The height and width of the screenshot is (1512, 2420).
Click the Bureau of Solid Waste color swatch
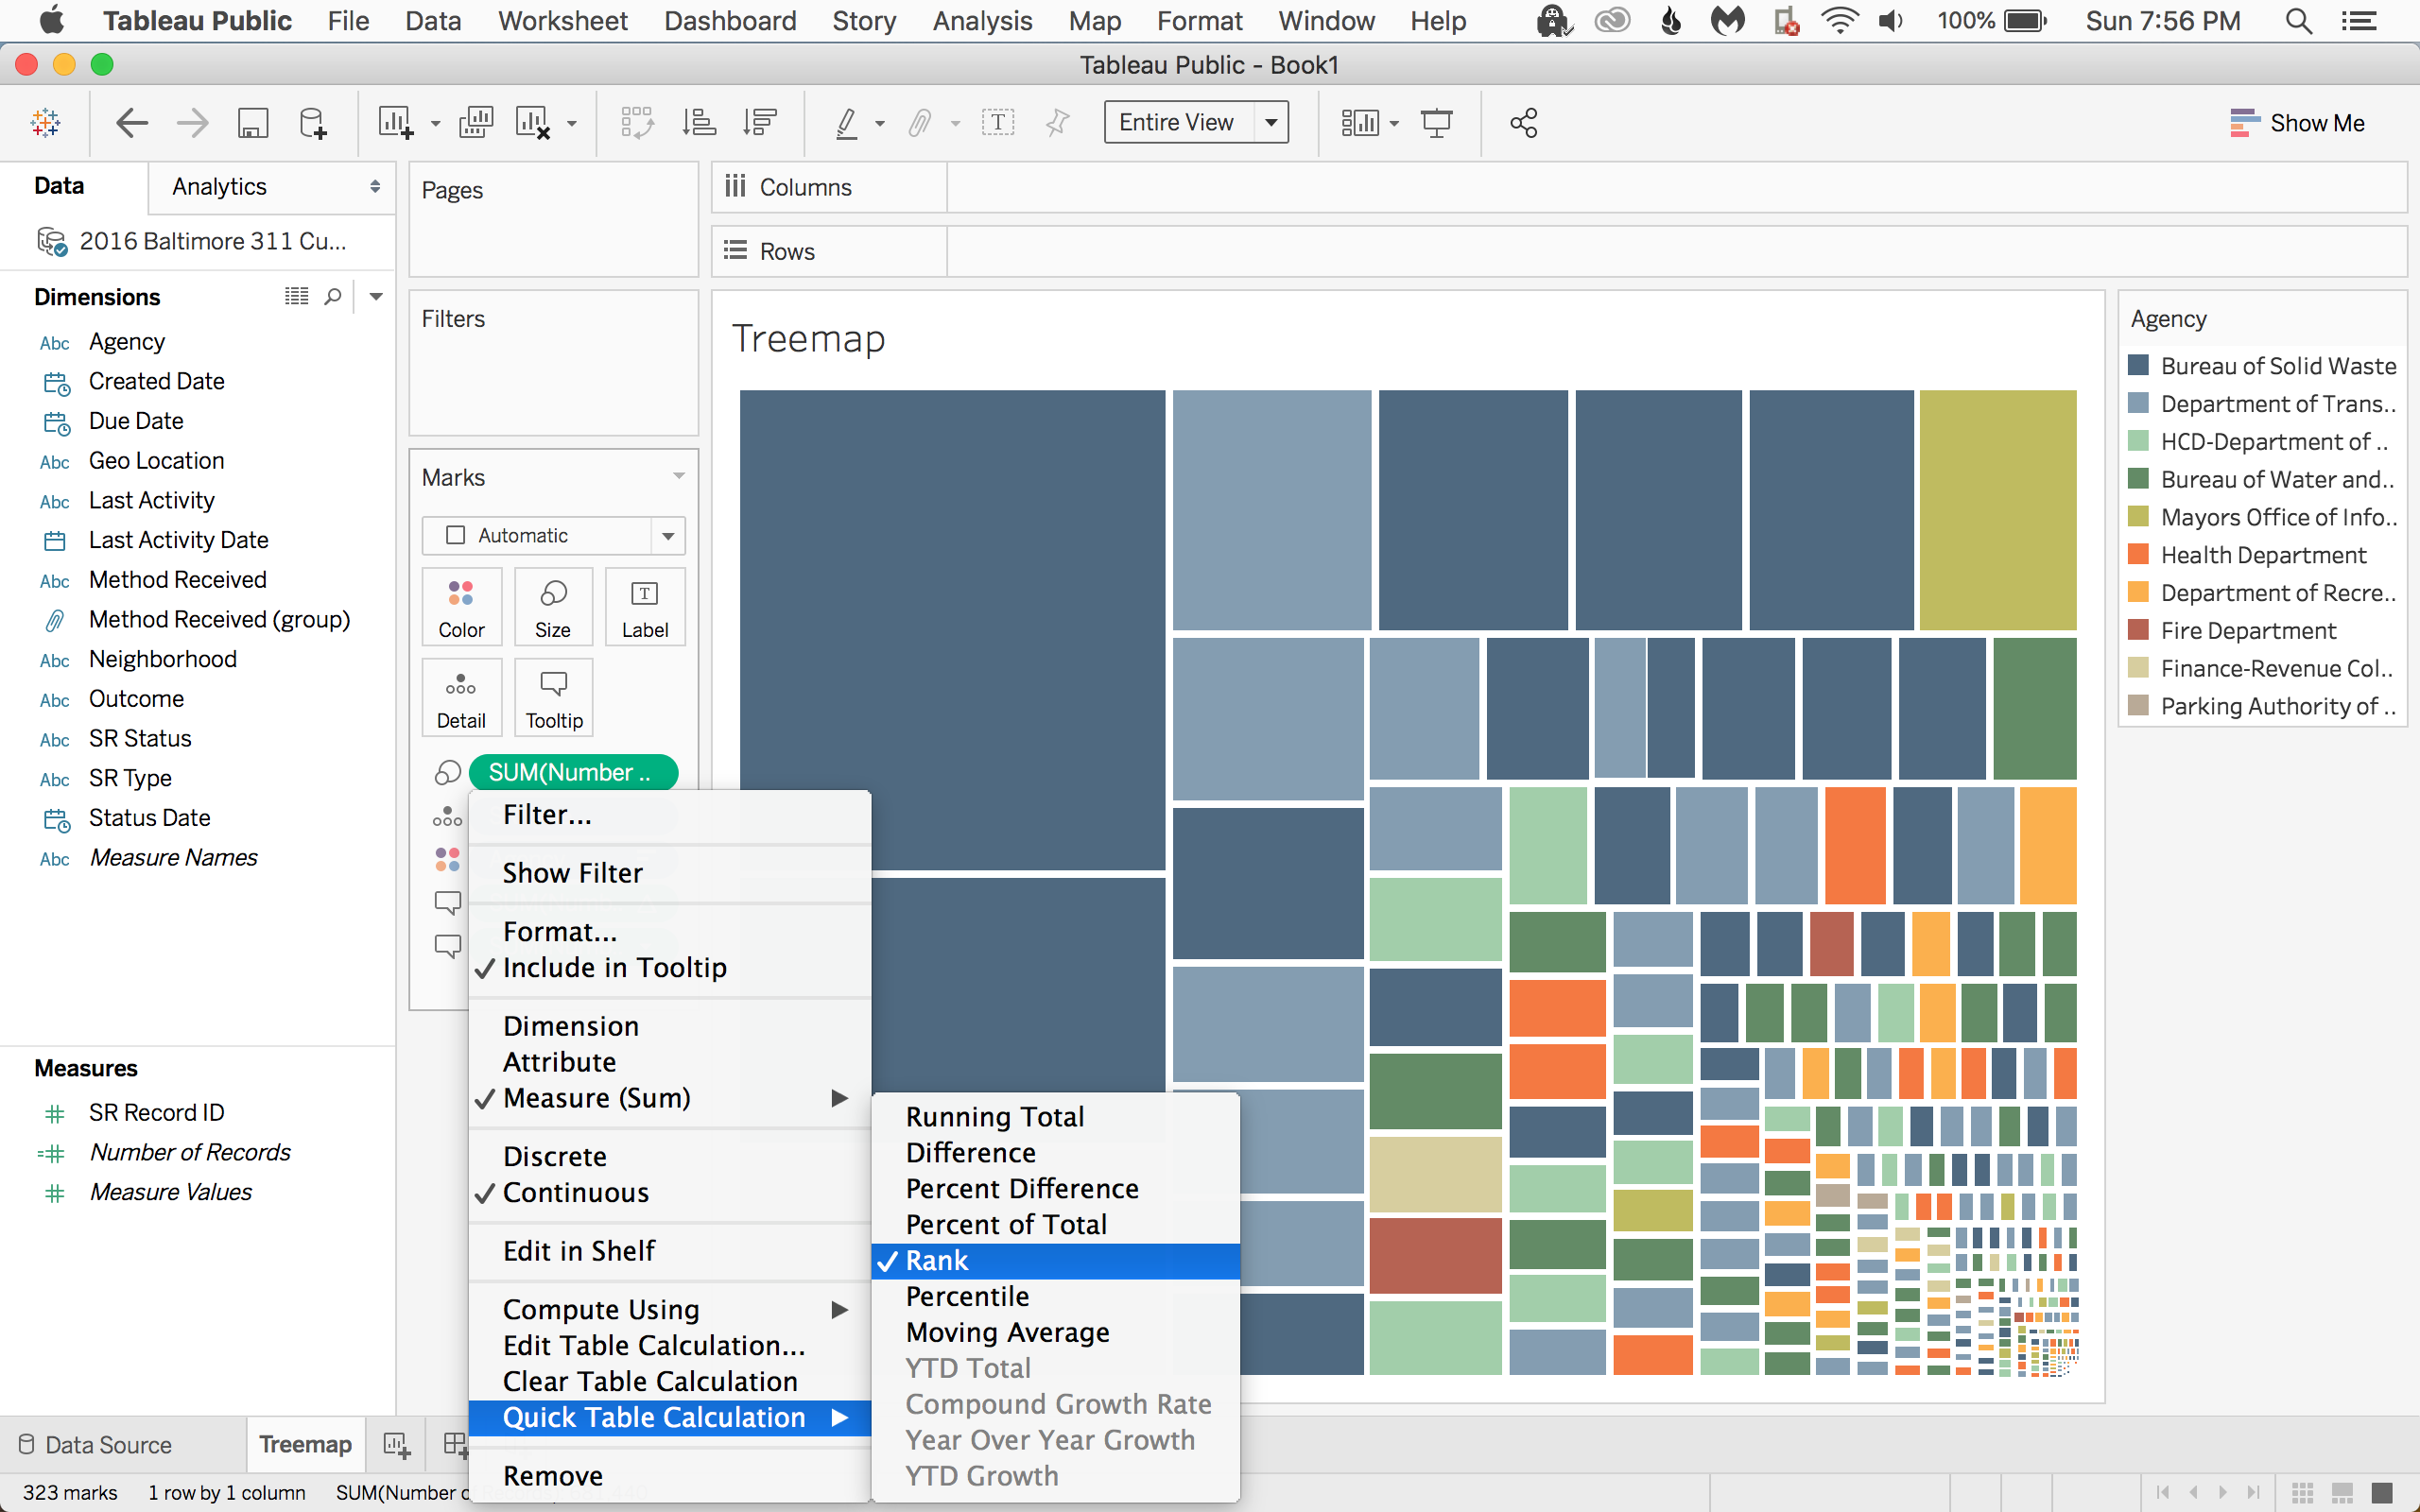pyautogui.click(x=2139, y=366)
